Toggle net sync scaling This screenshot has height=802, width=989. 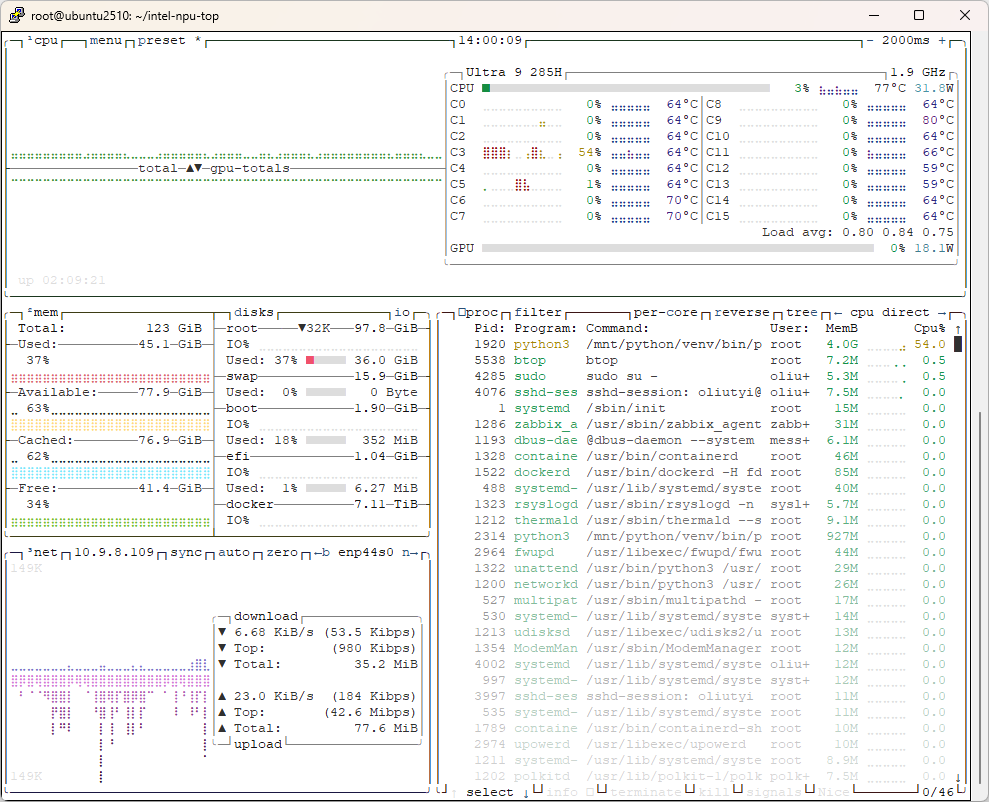coord(186,553)
